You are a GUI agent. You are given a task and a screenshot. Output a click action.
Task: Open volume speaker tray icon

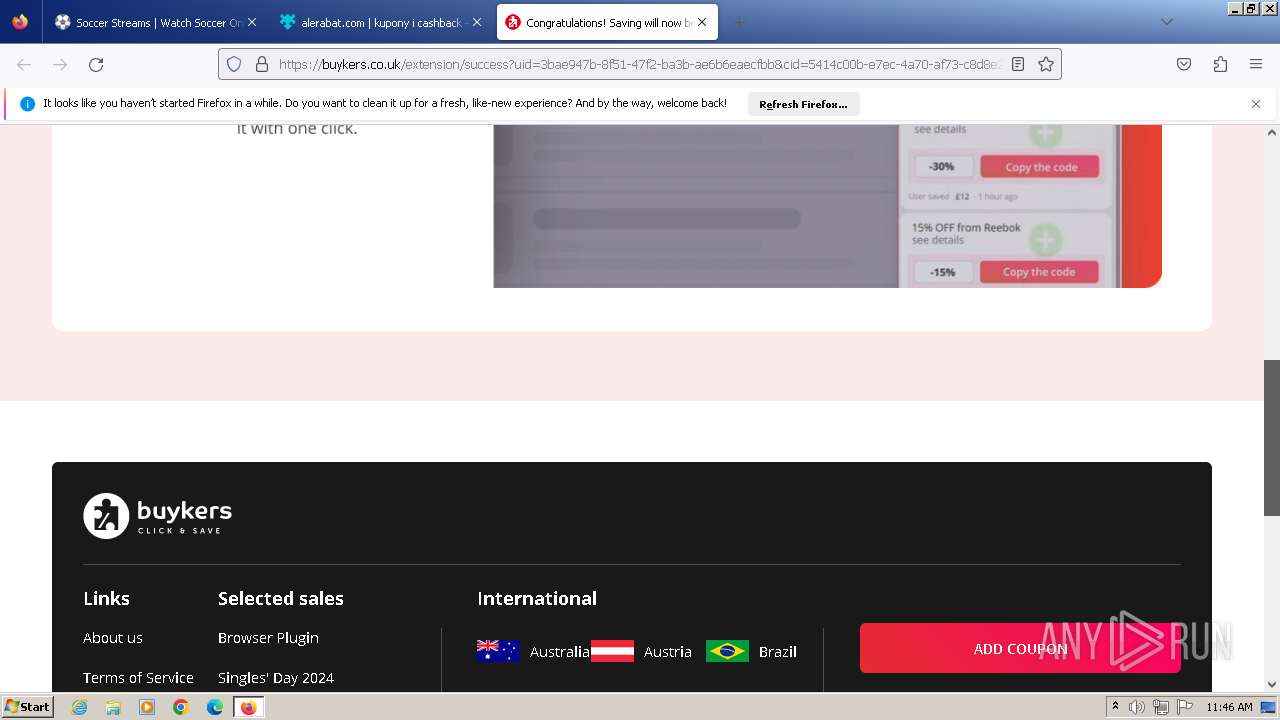(1137, 707)
